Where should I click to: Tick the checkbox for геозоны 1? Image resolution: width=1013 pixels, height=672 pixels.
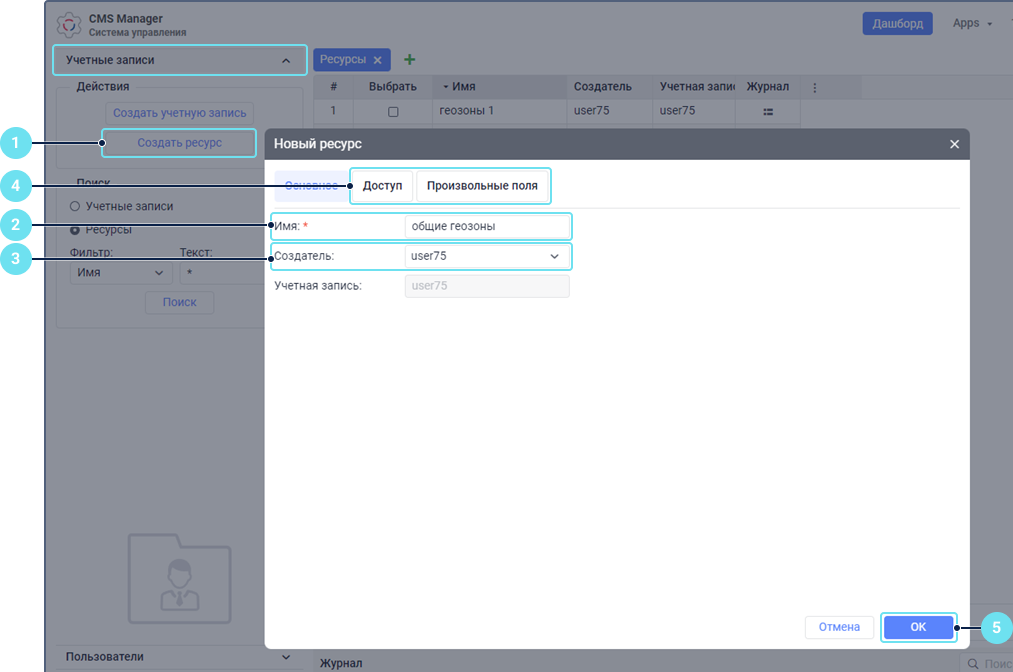point(393,111)
